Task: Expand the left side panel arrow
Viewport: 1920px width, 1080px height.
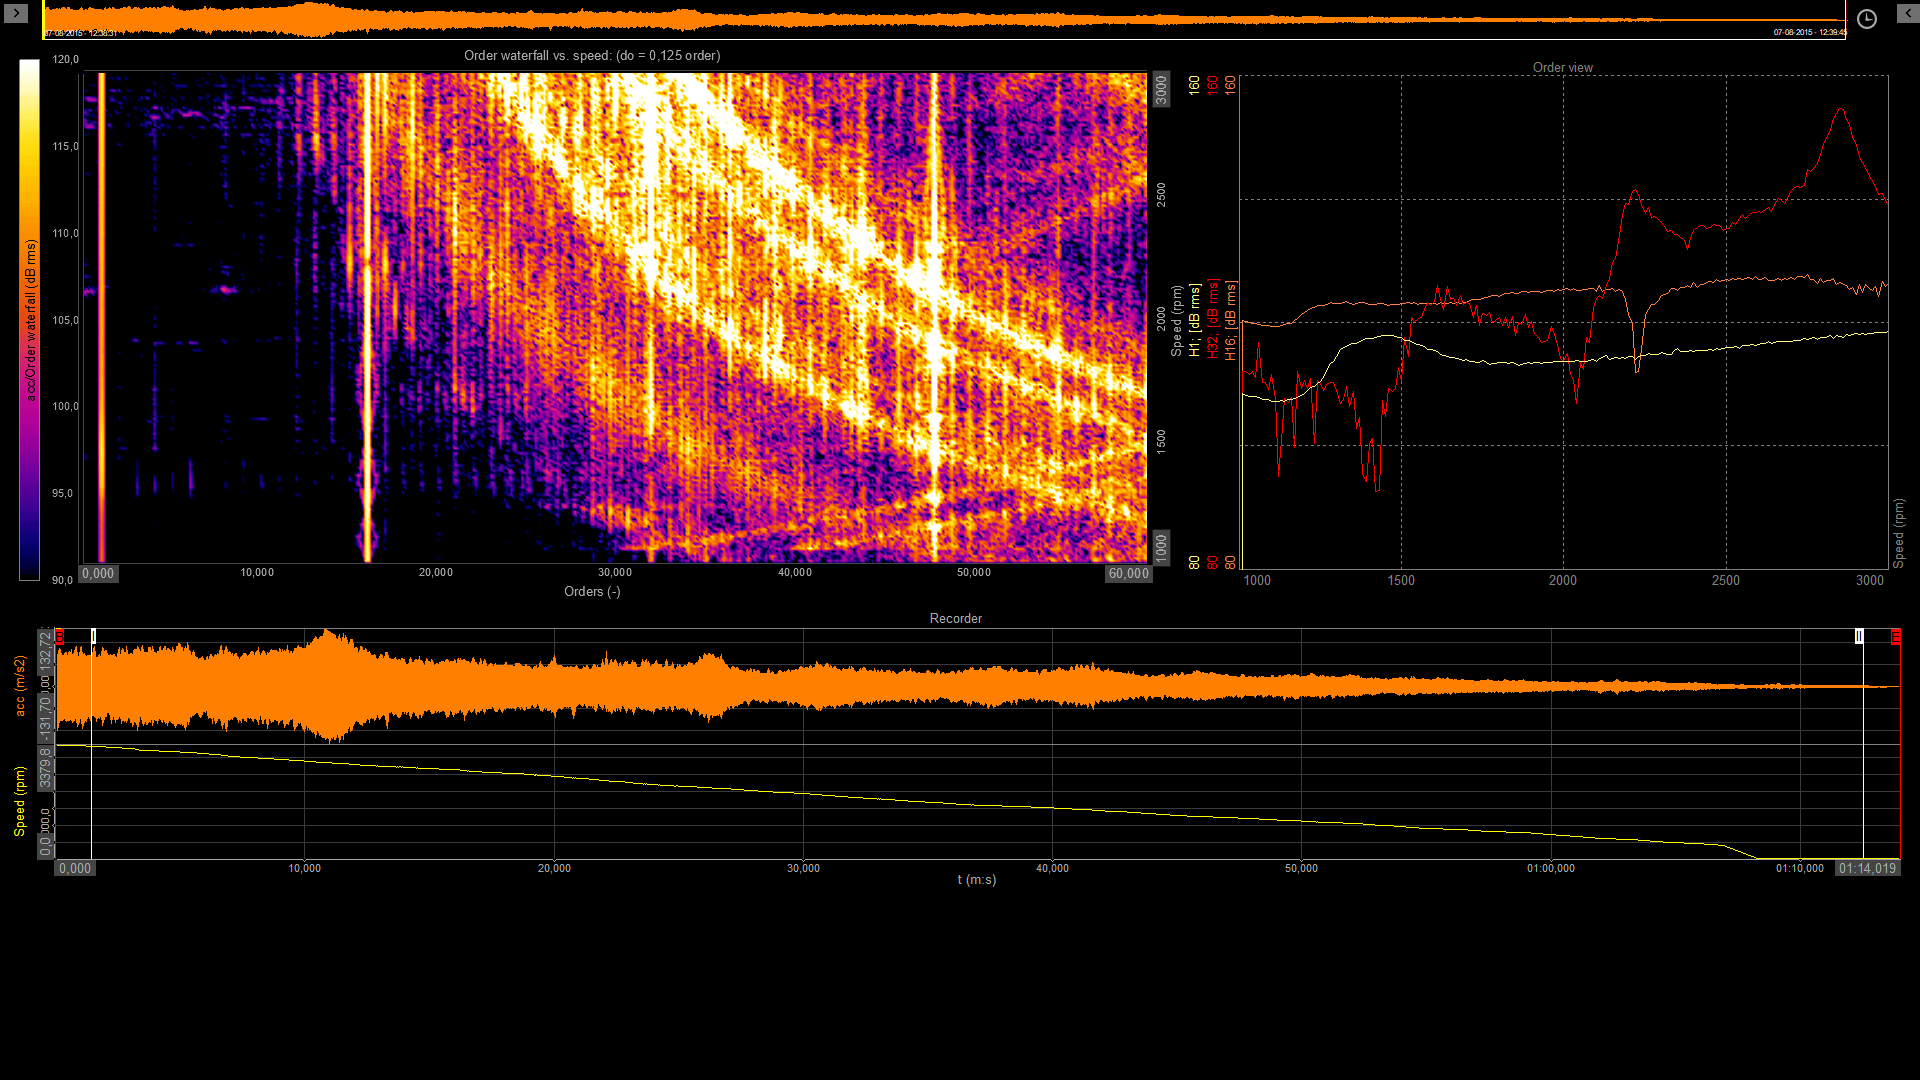Action: point(16,13)
